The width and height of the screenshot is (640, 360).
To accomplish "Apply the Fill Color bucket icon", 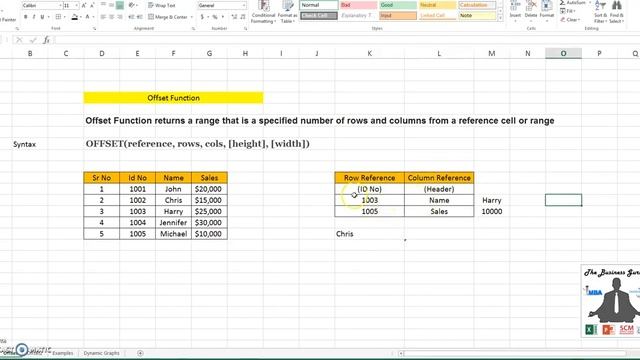I will pyautogui.click(x=74, y=17).
